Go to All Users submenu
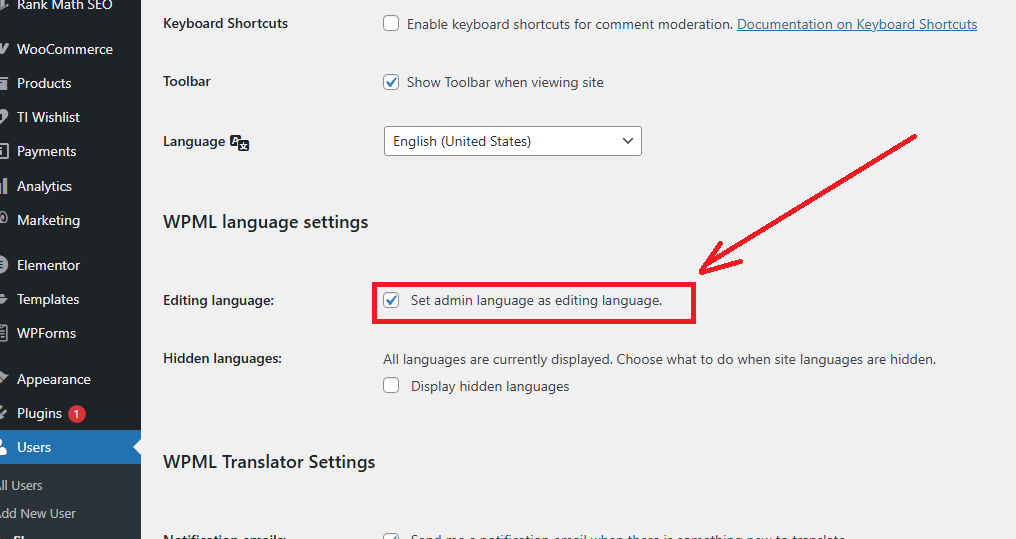 pyautogui.click(x=21, y=485)
